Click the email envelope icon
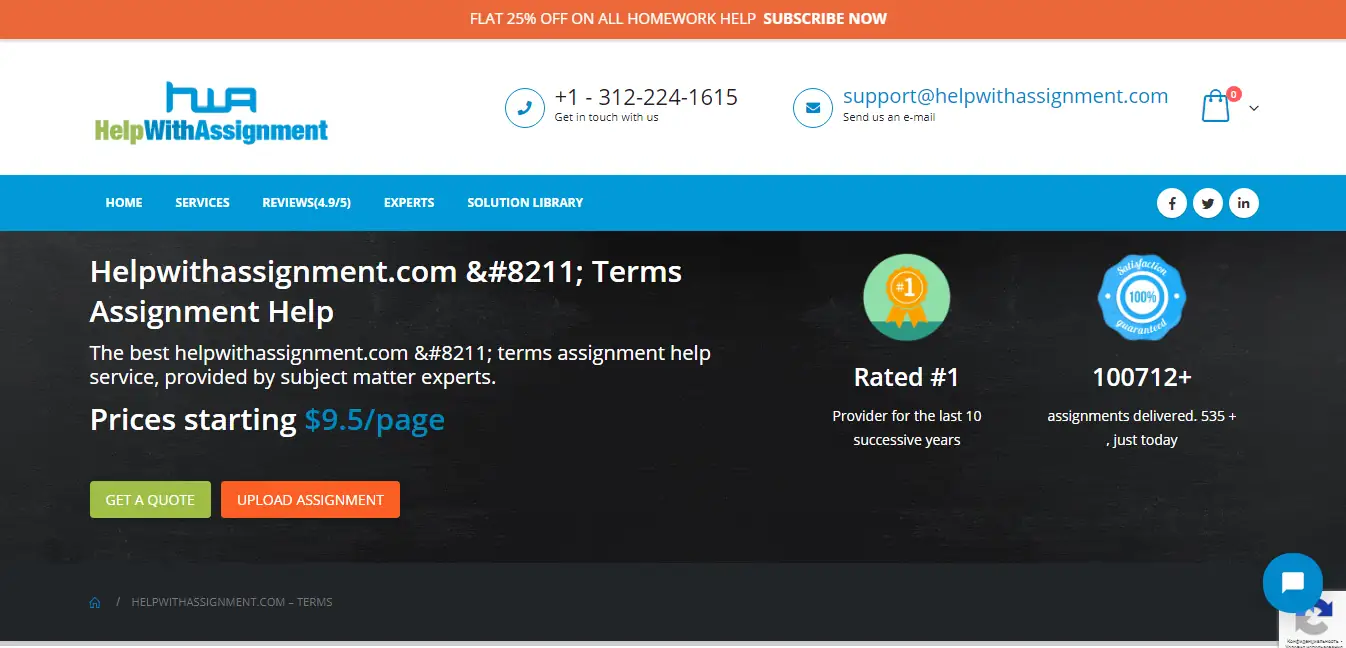 point(813,108)
